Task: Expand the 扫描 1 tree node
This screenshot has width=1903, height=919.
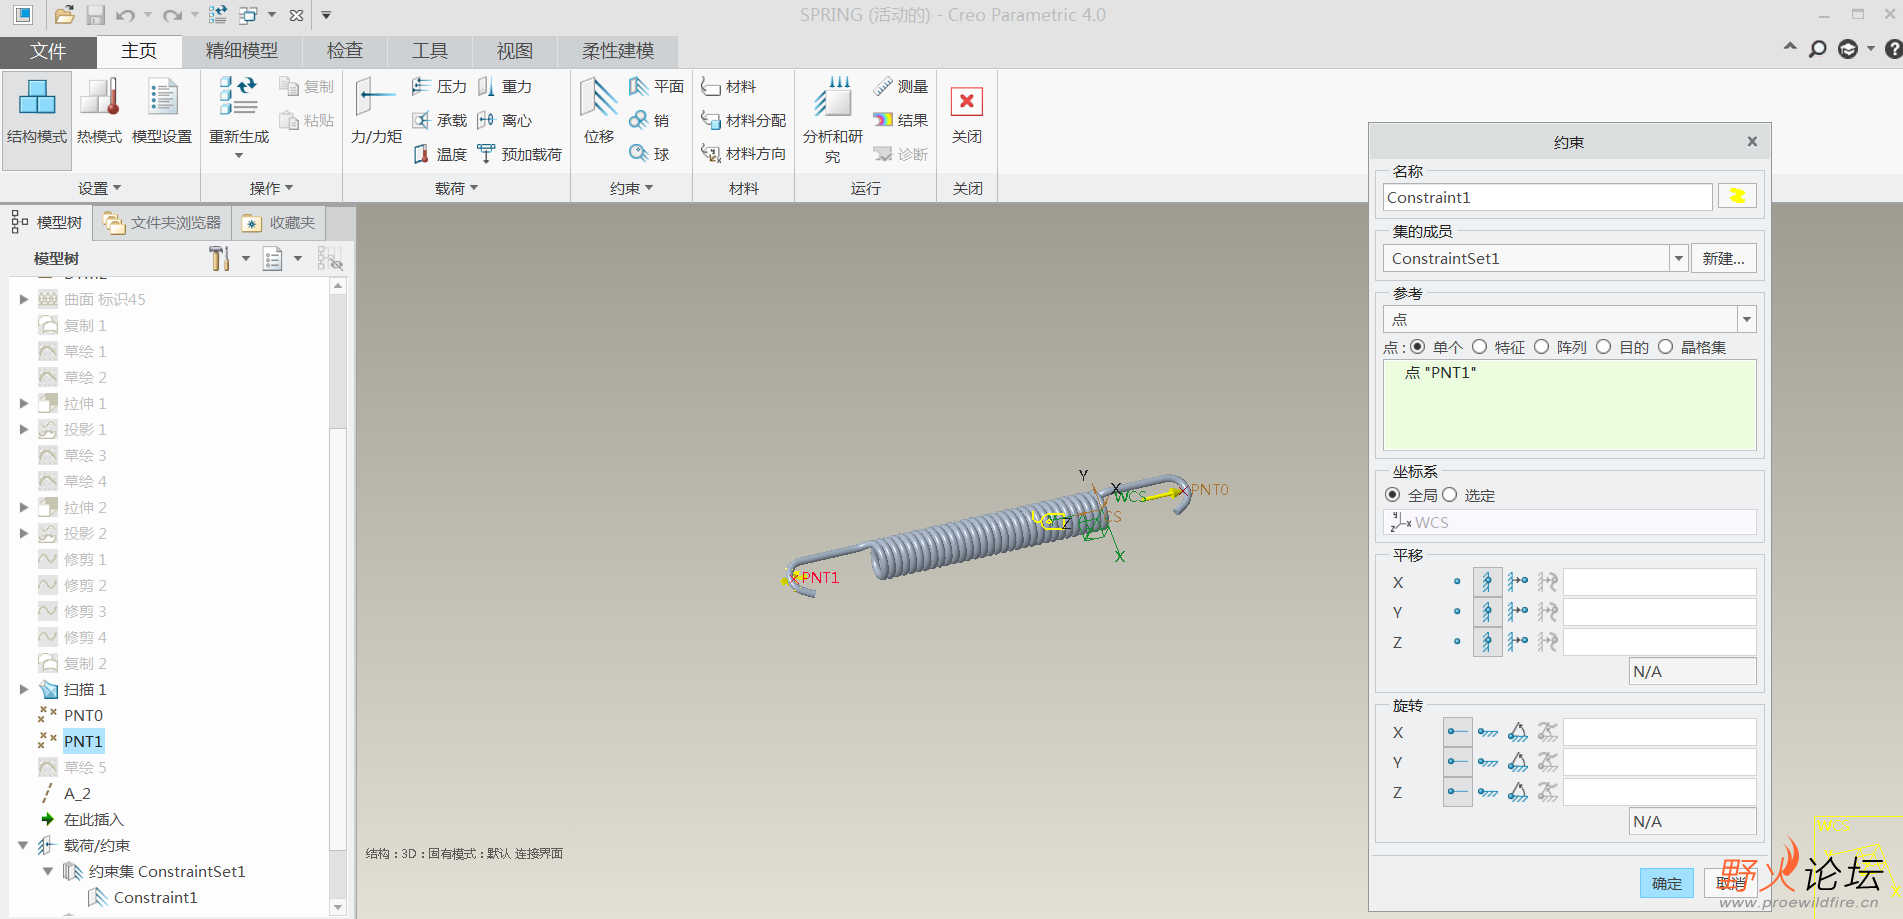Action: [24, 690]
